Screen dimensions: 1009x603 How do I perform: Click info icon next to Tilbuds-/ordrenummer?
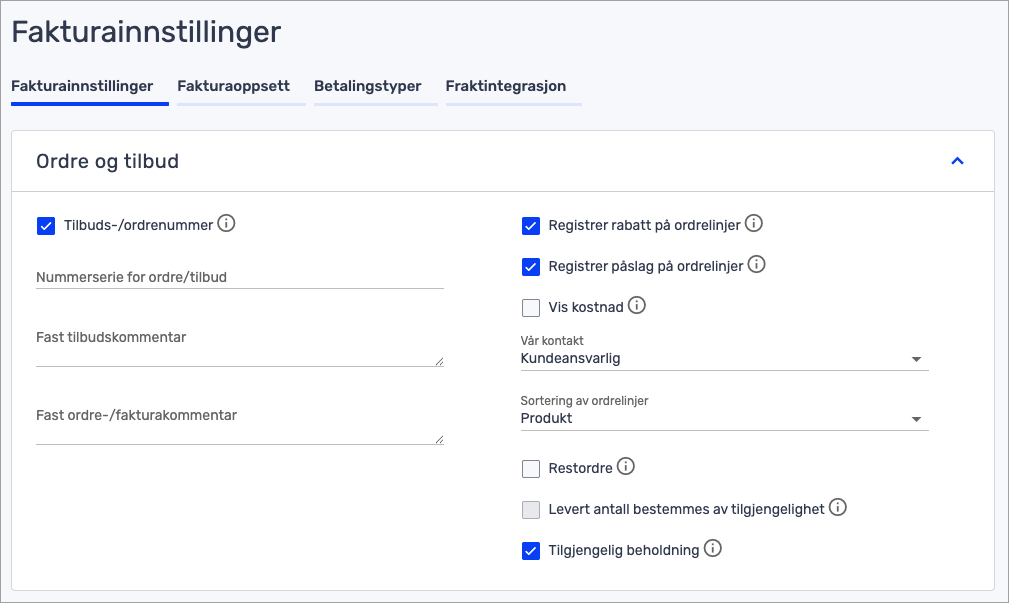[x=227, y=224]
